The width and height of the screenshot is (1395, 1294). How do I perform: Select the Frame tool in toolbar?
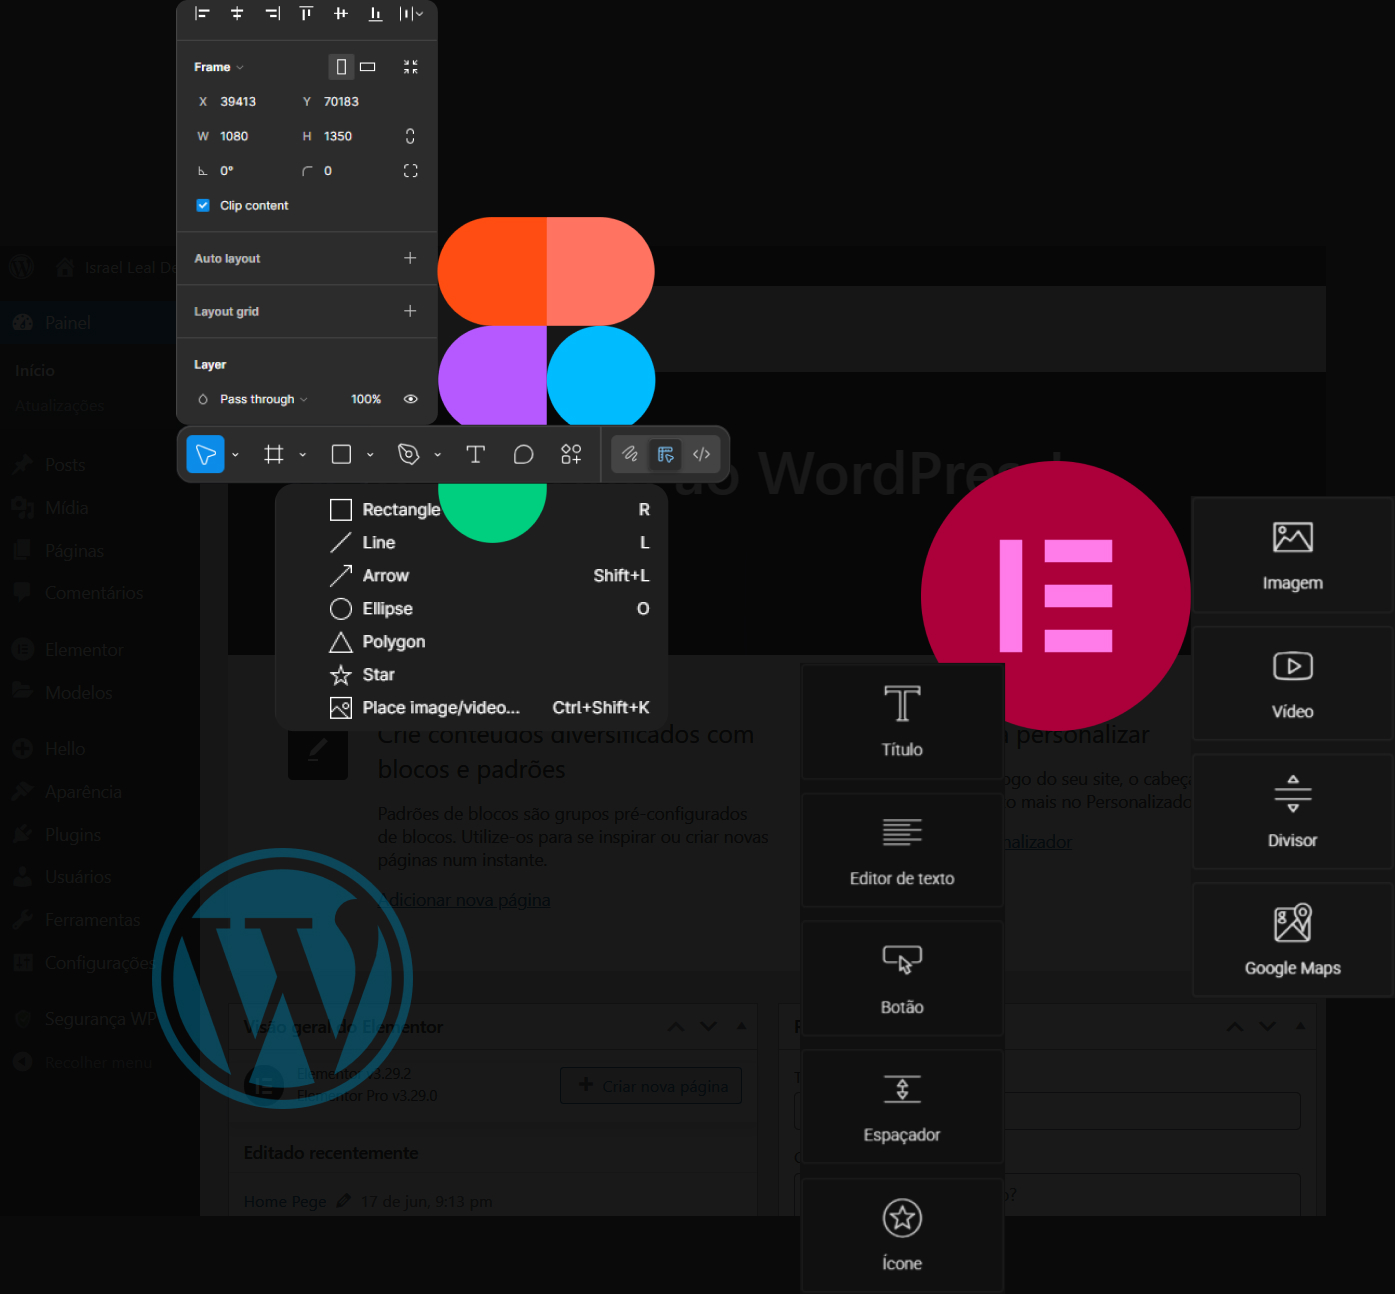pos(273,455)
